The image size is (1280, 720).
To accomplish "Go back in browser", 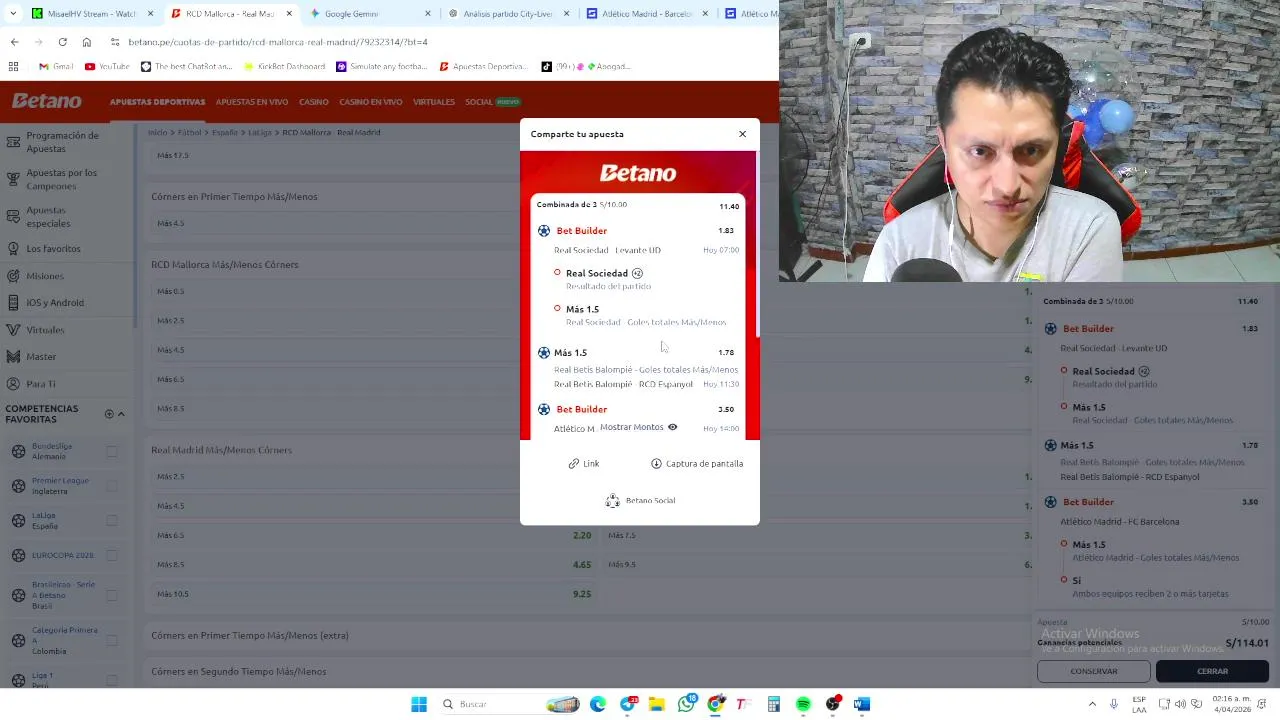I will tap(14, 42).
